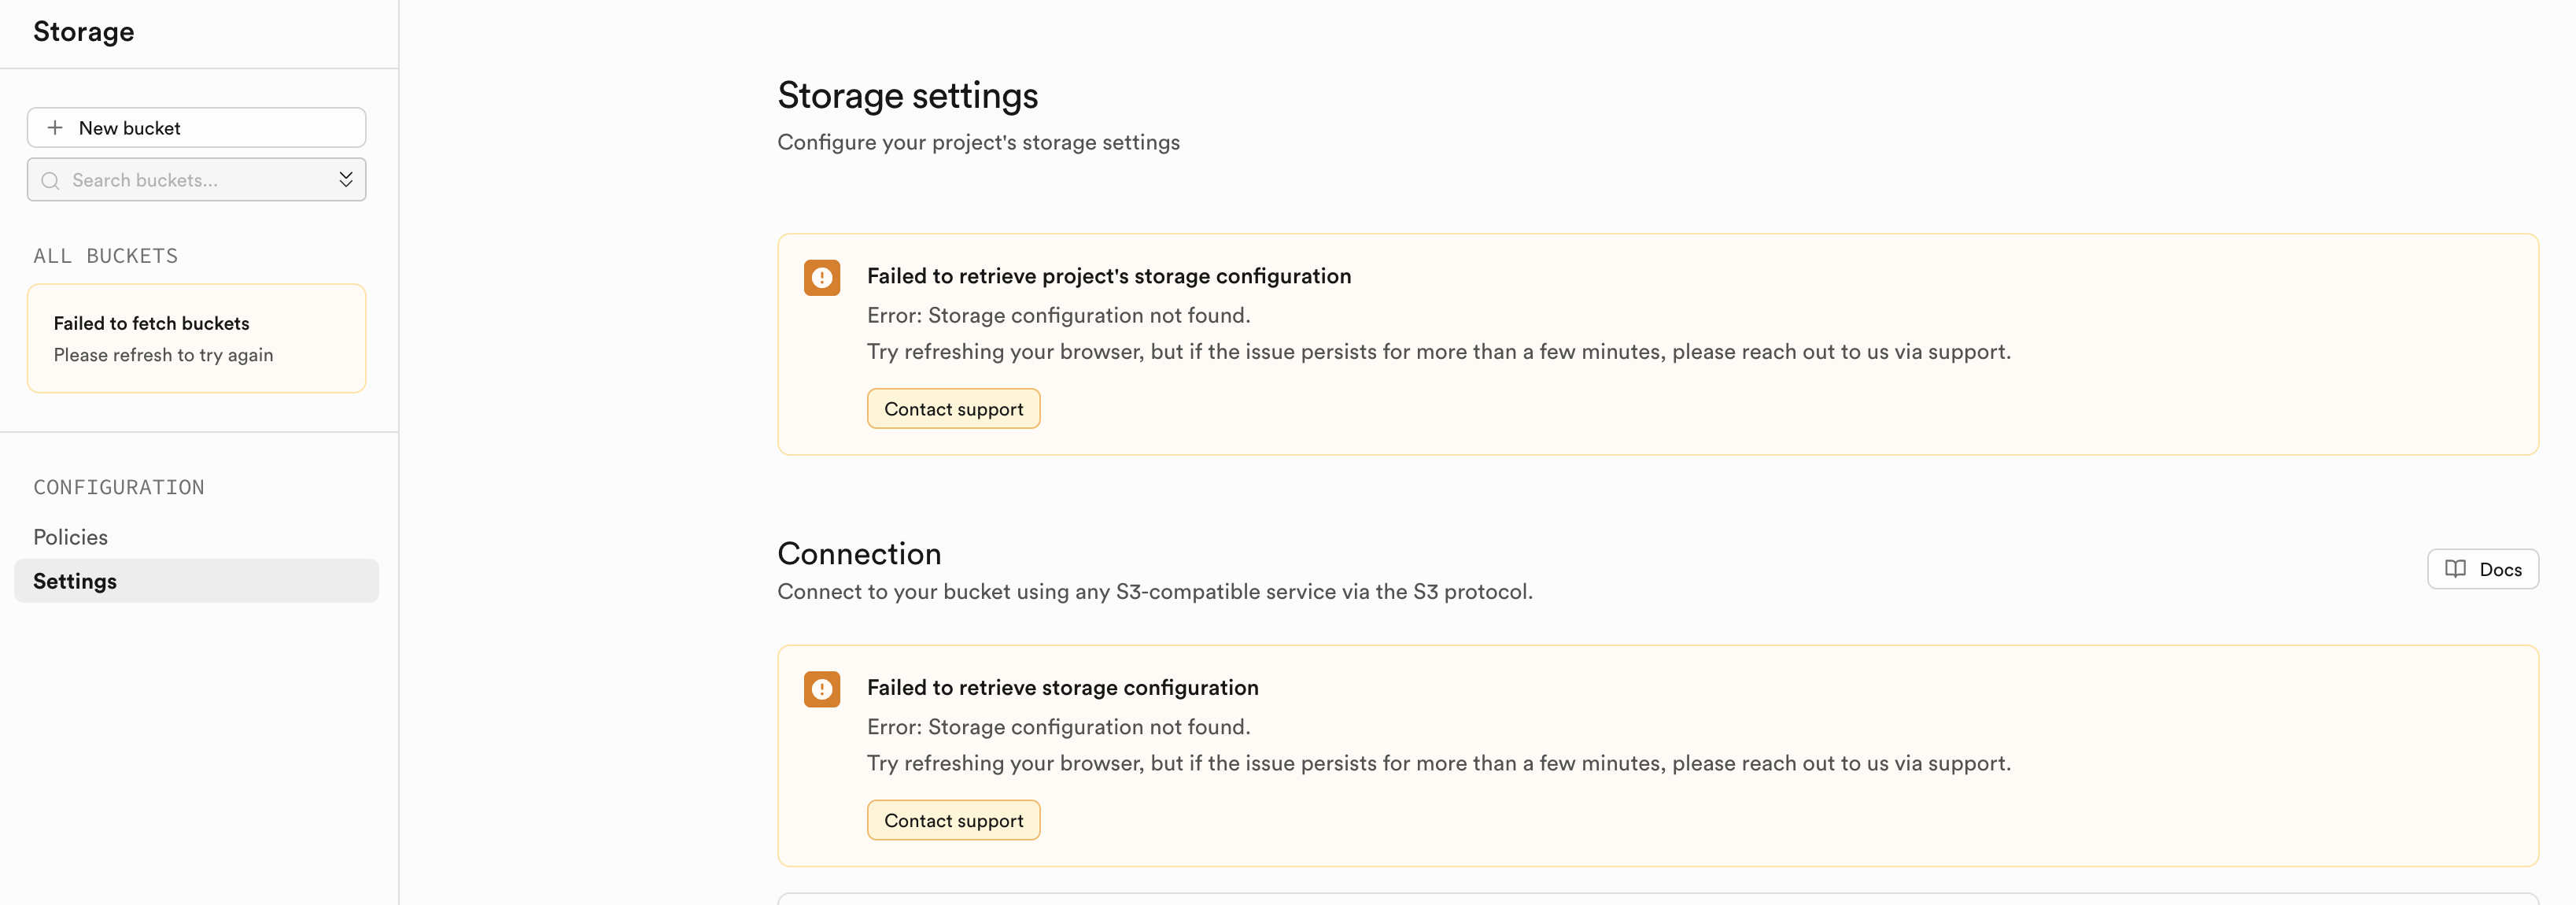Click the Storage sidebar title

[x=84, y=32]
